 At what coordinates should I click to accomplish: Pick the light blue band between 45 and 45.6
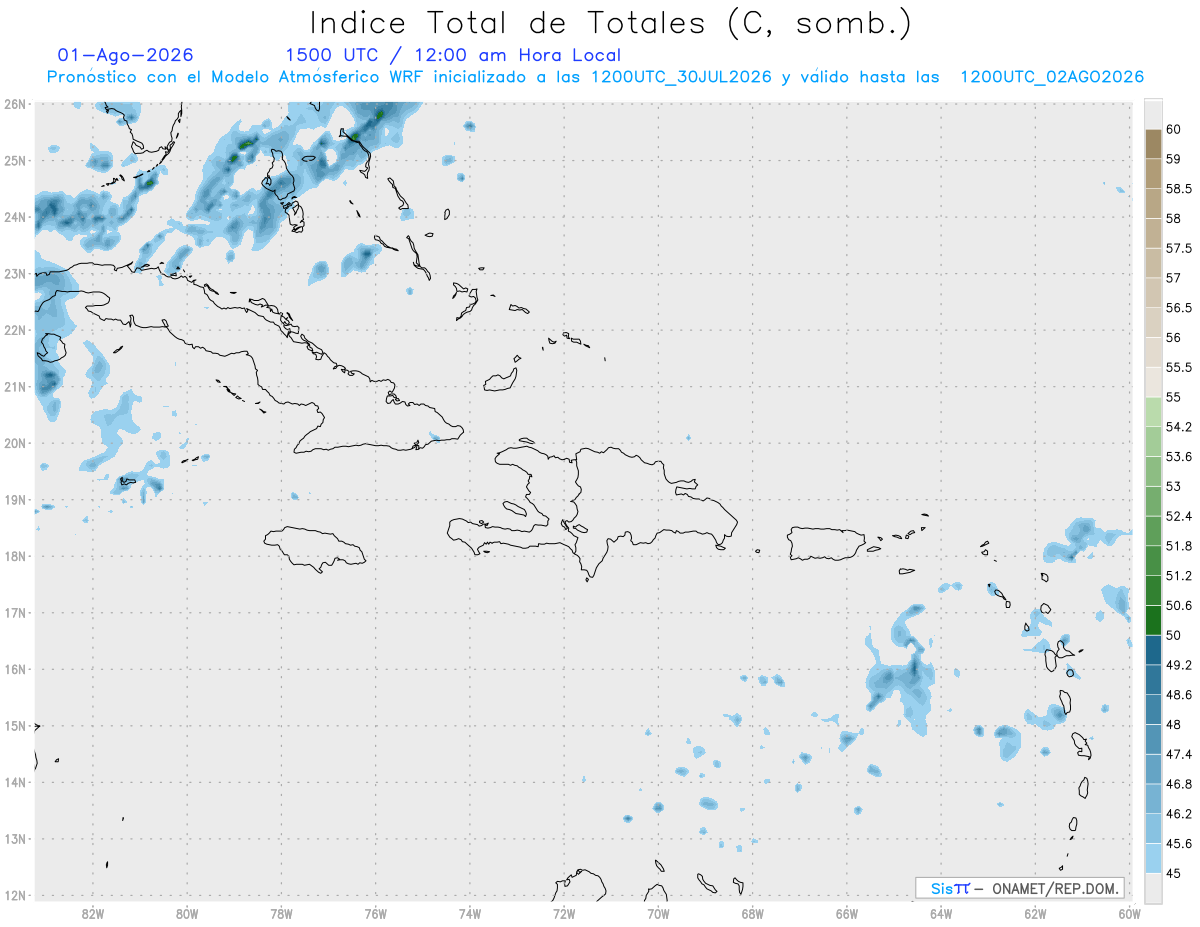[1153, 858]
